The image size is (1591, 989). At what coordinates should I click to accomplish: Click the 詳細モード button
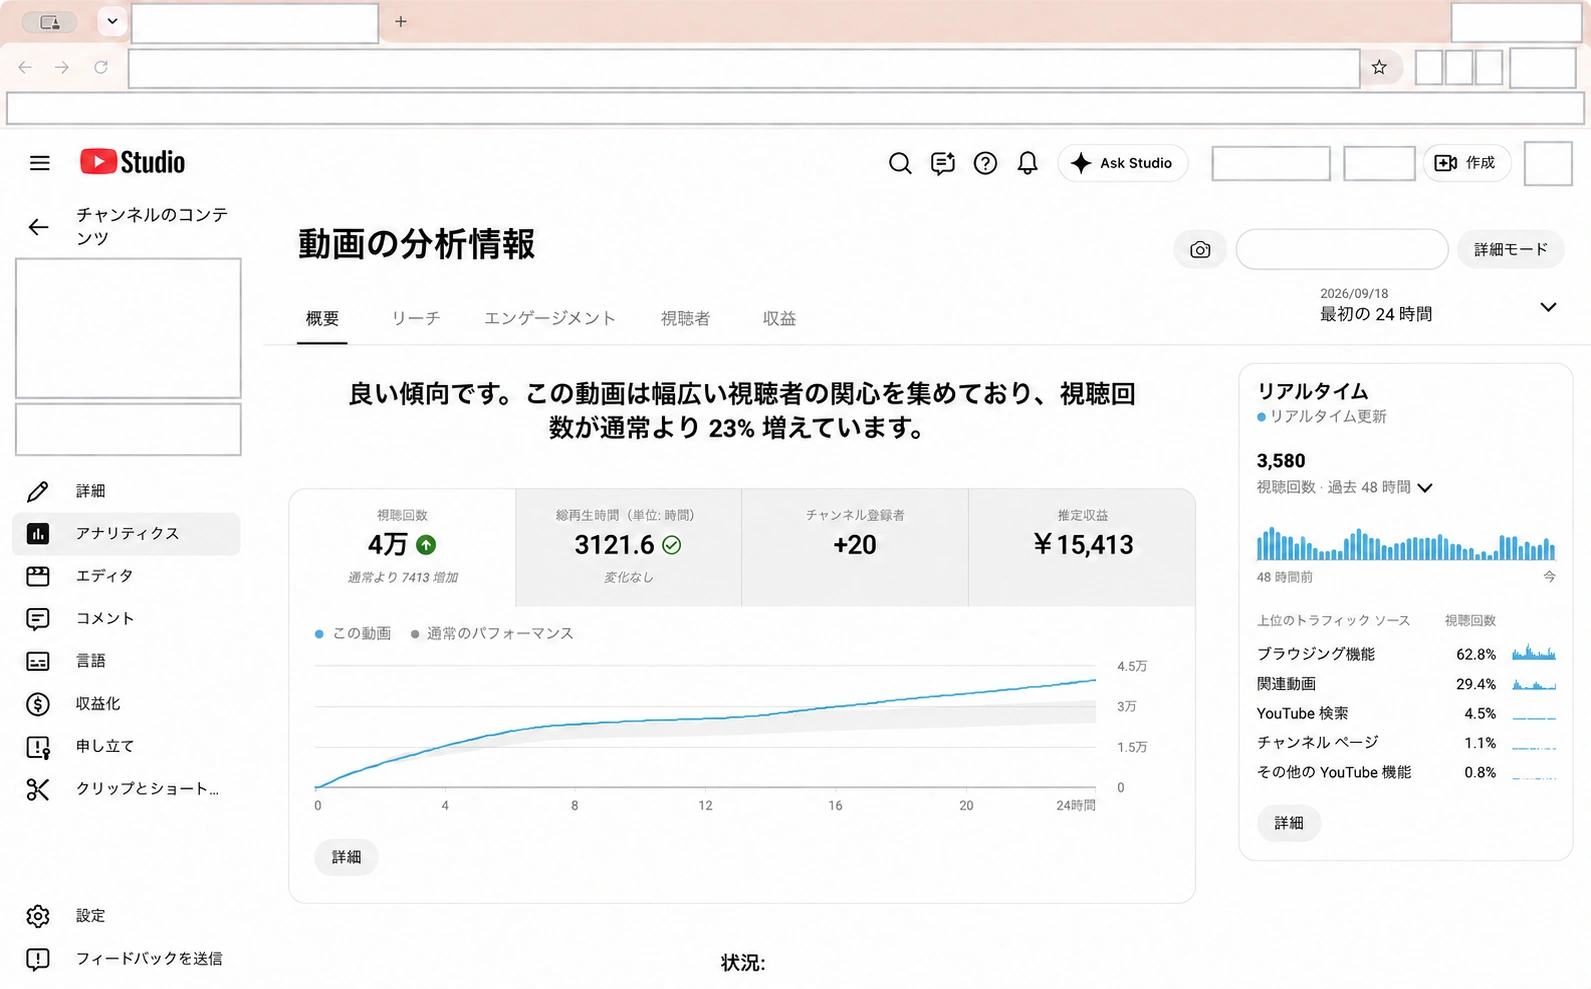1510,250
